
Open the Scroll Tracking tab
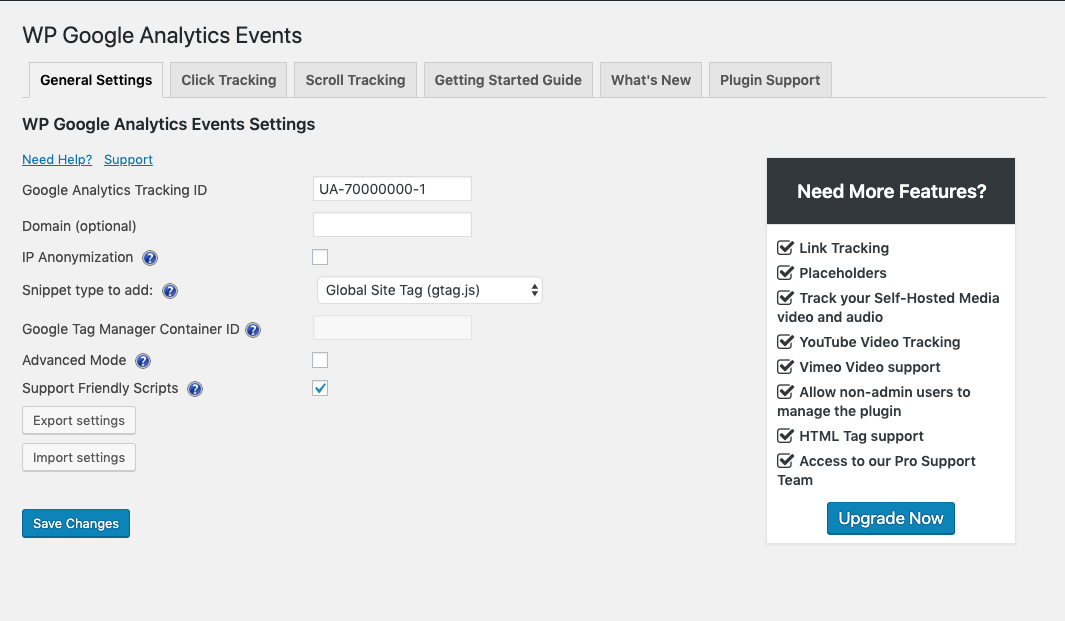355,80
